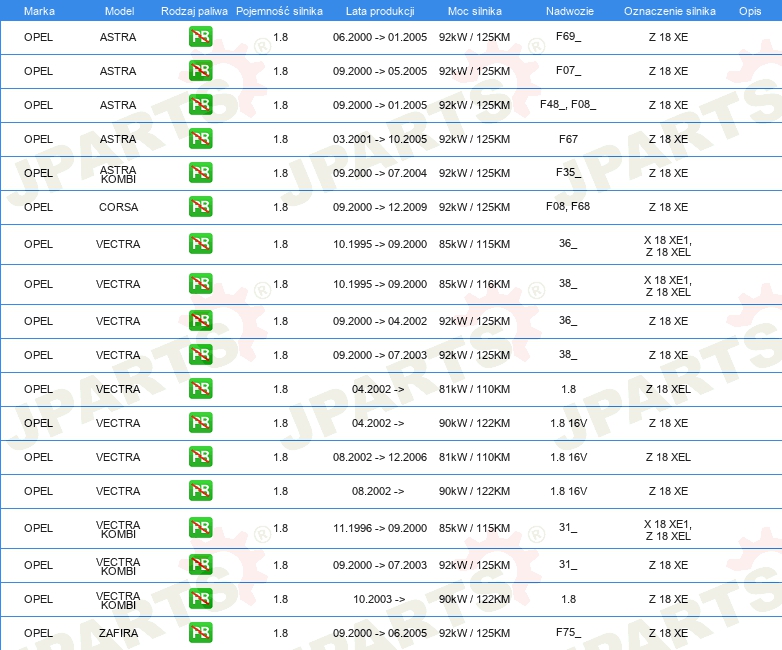The width and height of the screenshot is (782, 650).
Task: Click the Moc silnika column header
Action: [x=475, y=11]
